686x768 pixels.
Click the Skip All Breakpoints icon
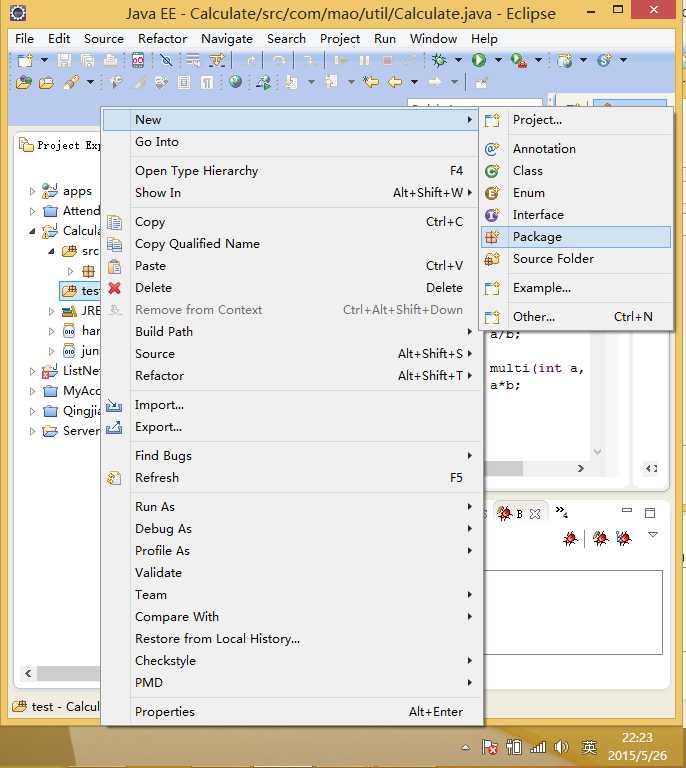point(166,60)
